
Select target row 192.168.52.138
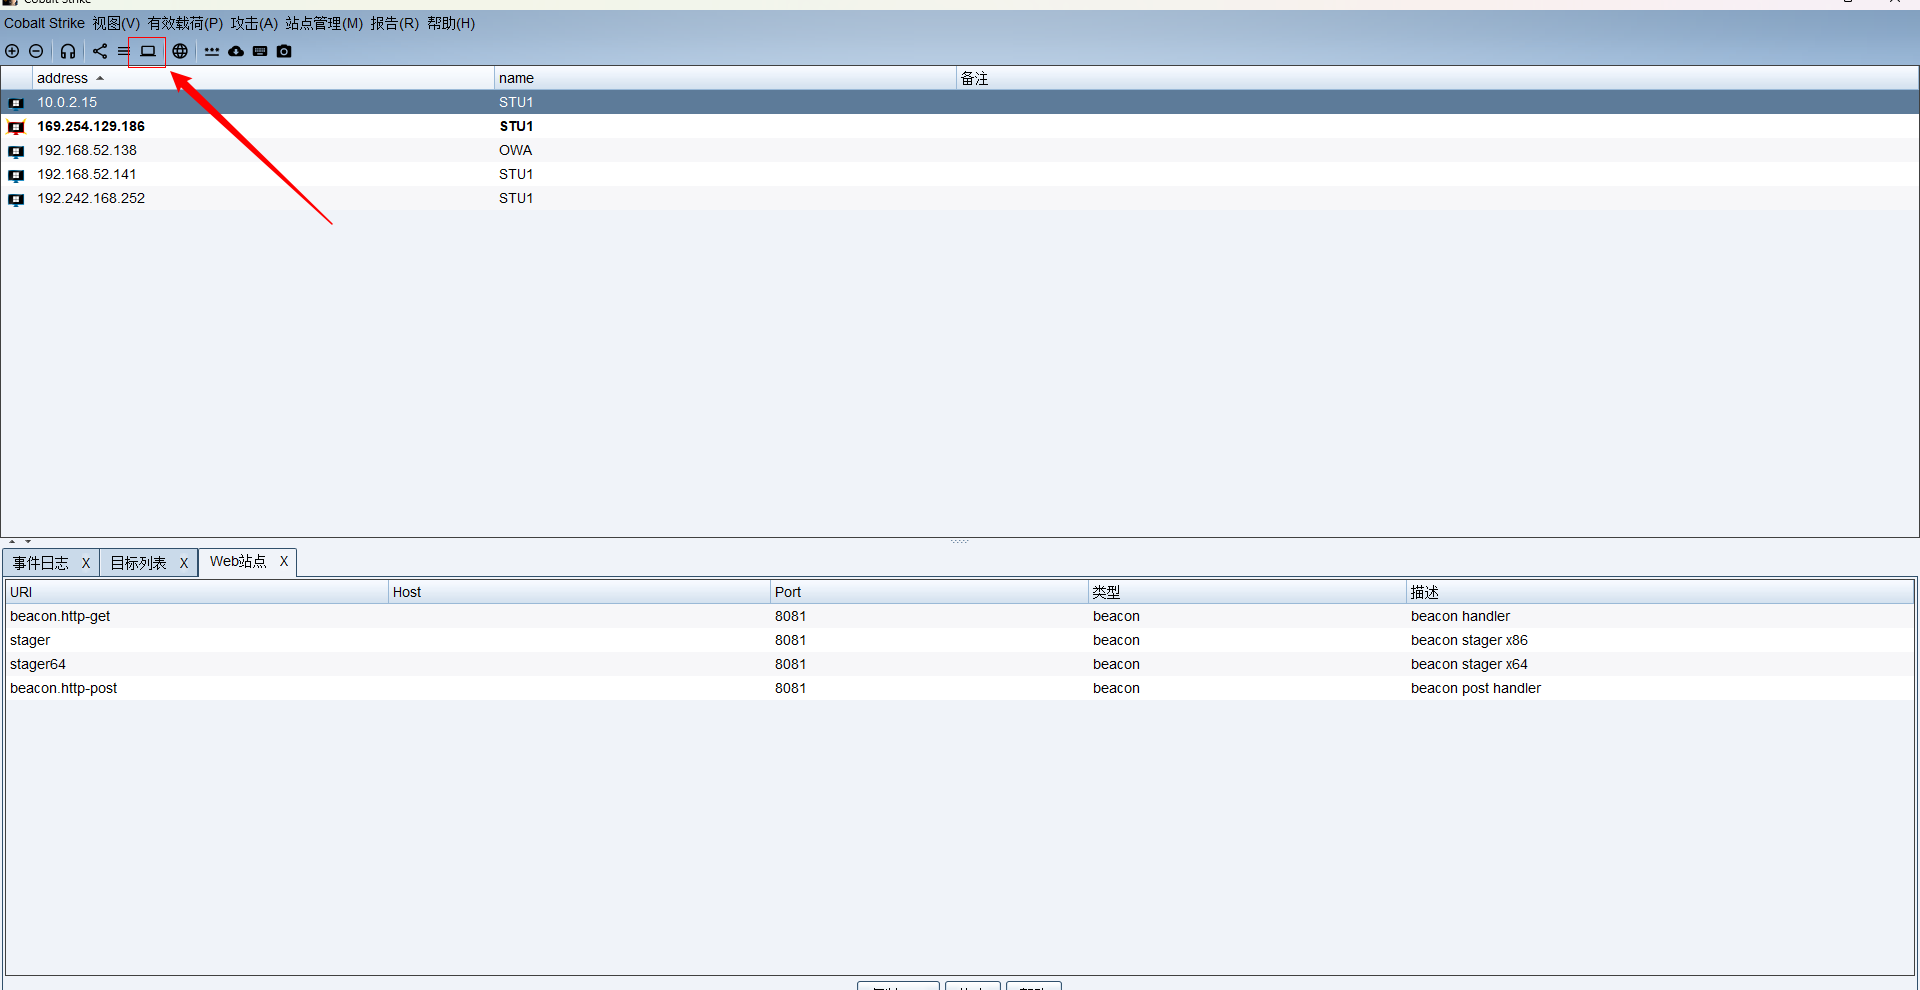point(960,150)
